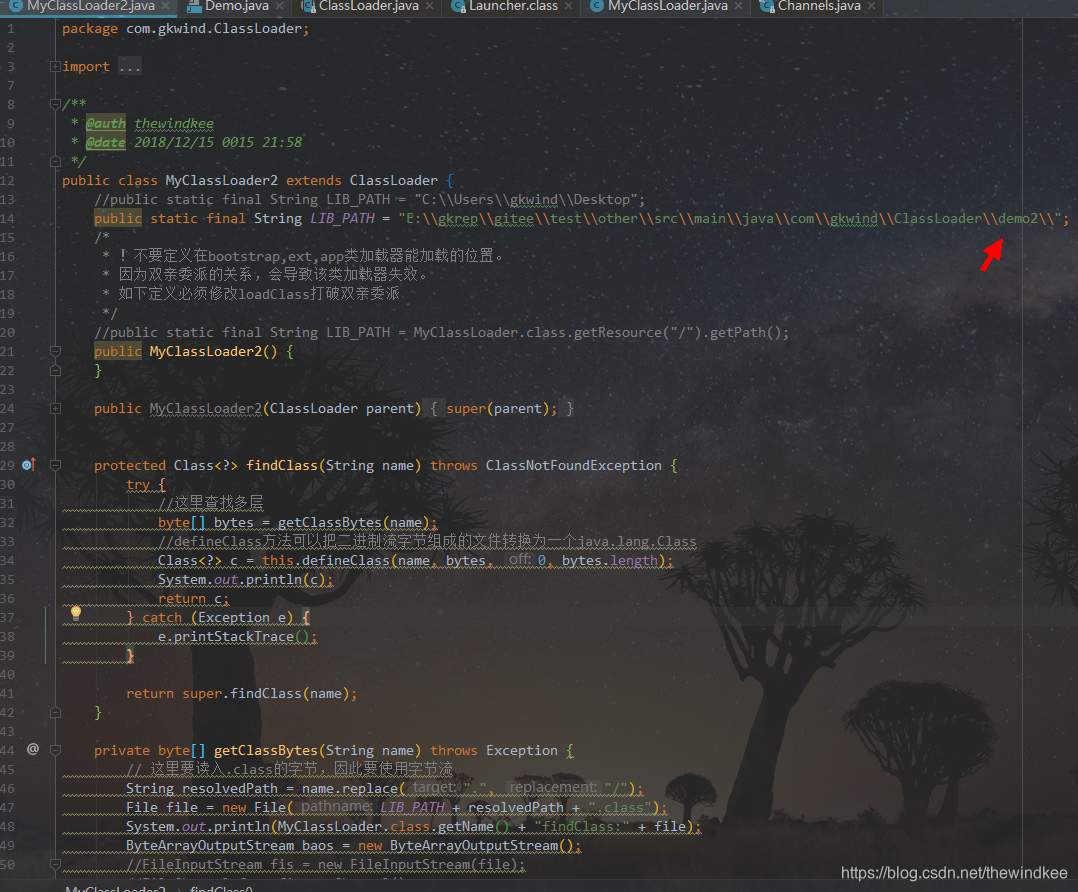This screenshot has width=1078, height=892.
Task: Collapse the Javadoc comment at its /** line
Action: (55, 105)
